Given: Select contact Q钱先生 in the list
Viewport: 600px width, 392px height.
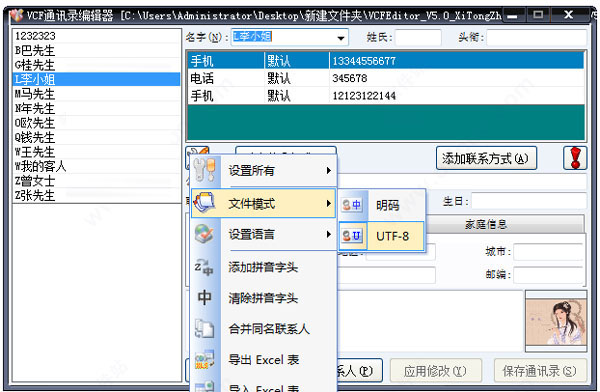Looking at the screenshot, I should click(96, 137).
